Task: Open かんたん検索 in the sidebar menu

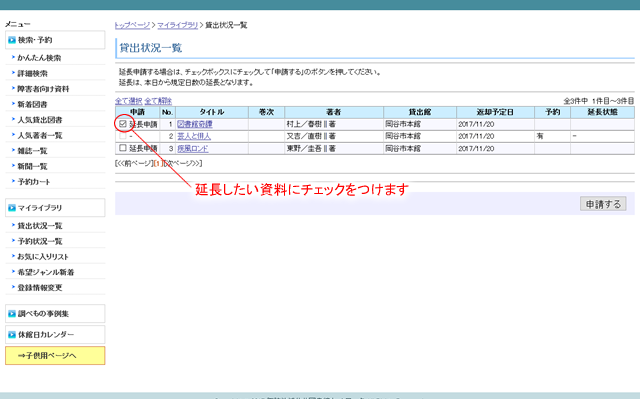Action: 39,58
